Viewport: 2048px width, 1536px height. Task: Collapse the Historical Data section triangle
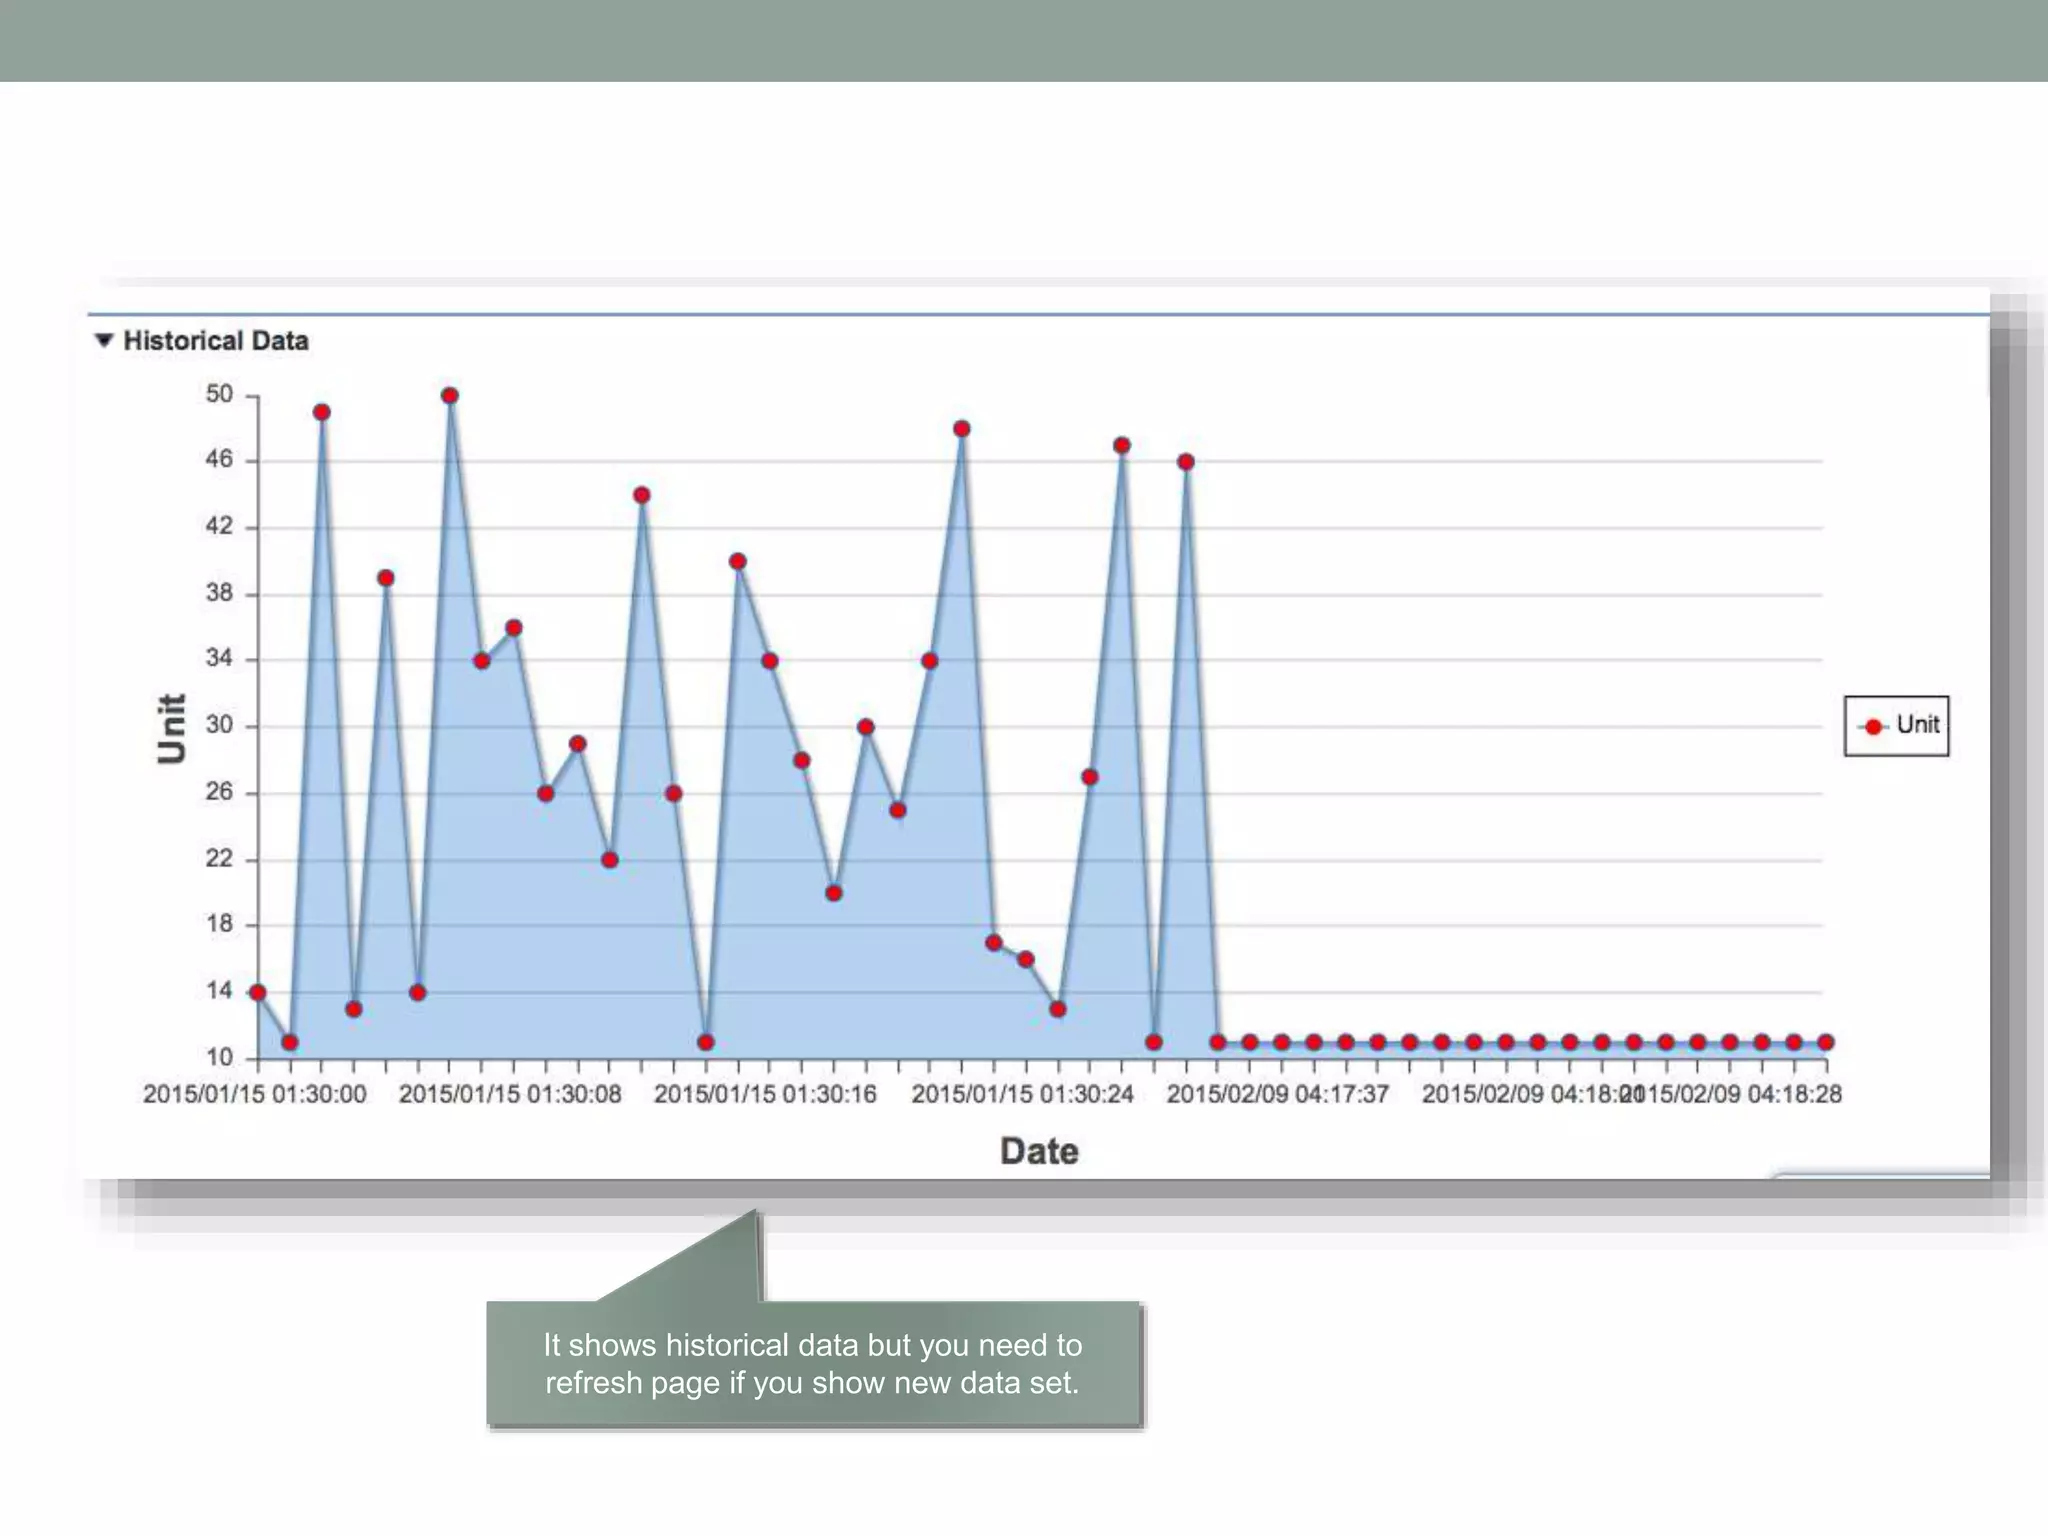104,340
